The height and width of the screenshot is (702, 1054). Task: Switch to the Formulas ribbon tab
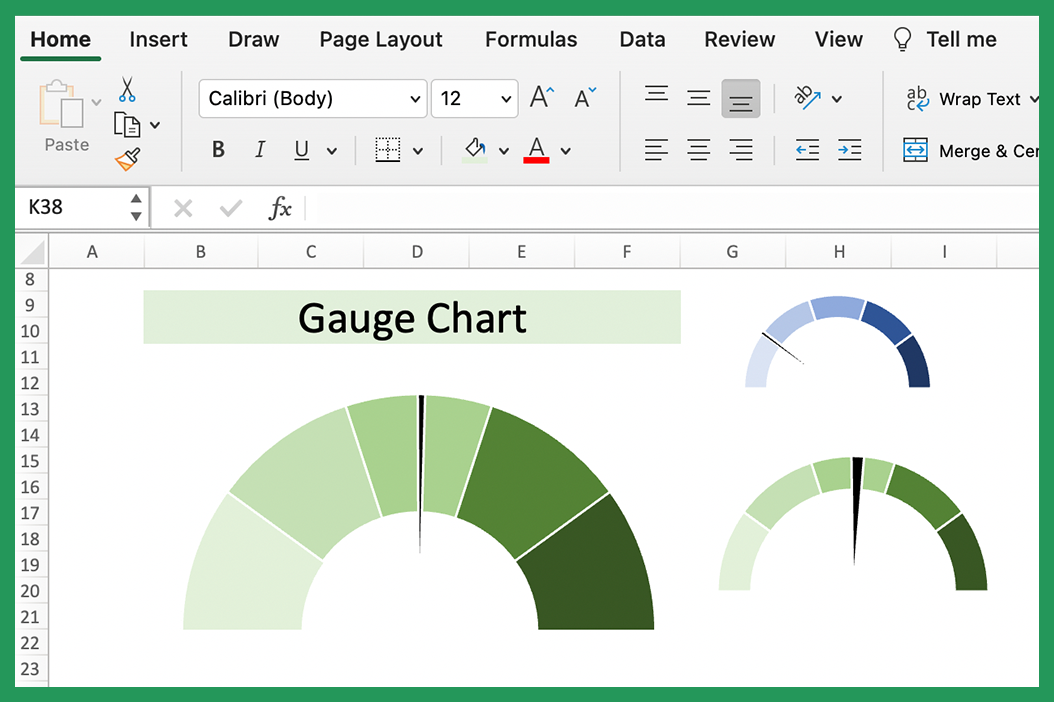(x=531, y=39)
